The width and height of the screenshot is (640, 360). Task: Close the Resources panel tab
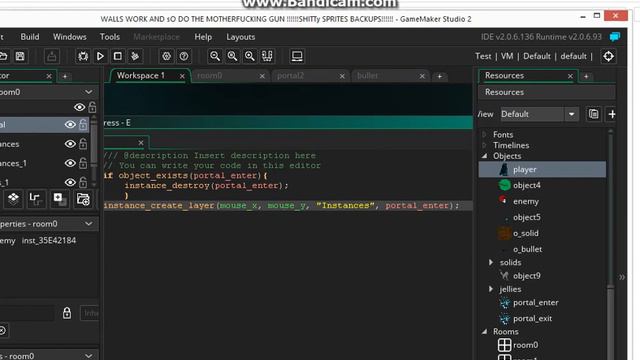point(570,76)
